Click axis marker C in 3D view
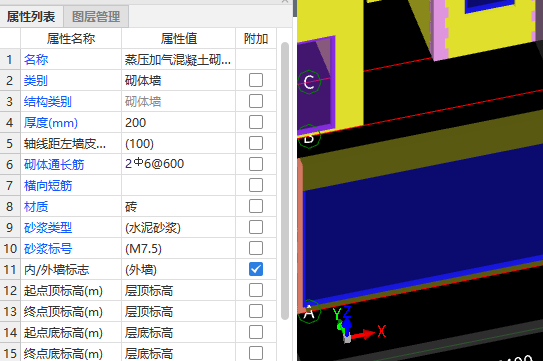Screen dimensions: 543x361 [309, 82]
